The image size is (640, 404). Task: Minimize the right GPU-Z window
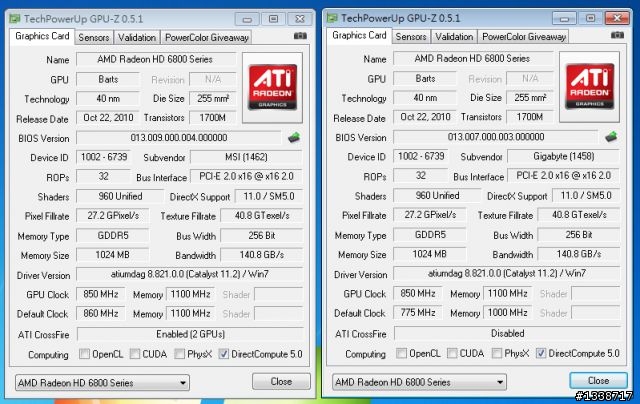coord(564,18)
